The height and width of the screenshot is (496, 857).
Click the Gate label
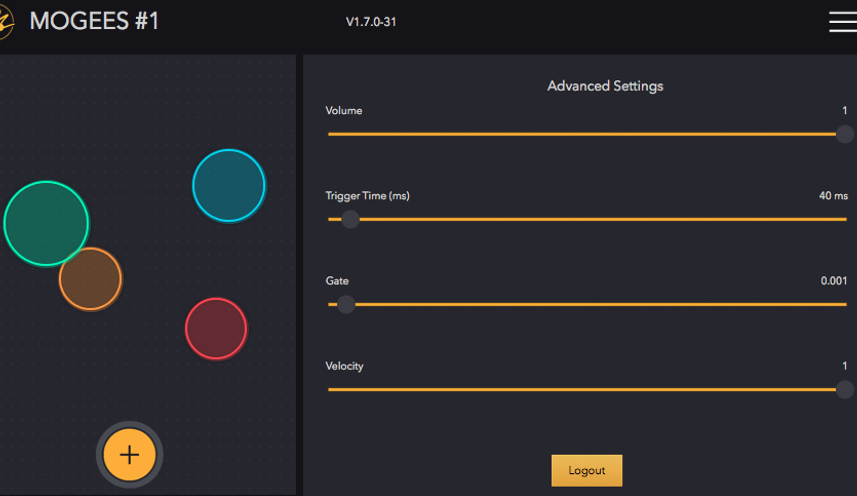coord(337,281)
